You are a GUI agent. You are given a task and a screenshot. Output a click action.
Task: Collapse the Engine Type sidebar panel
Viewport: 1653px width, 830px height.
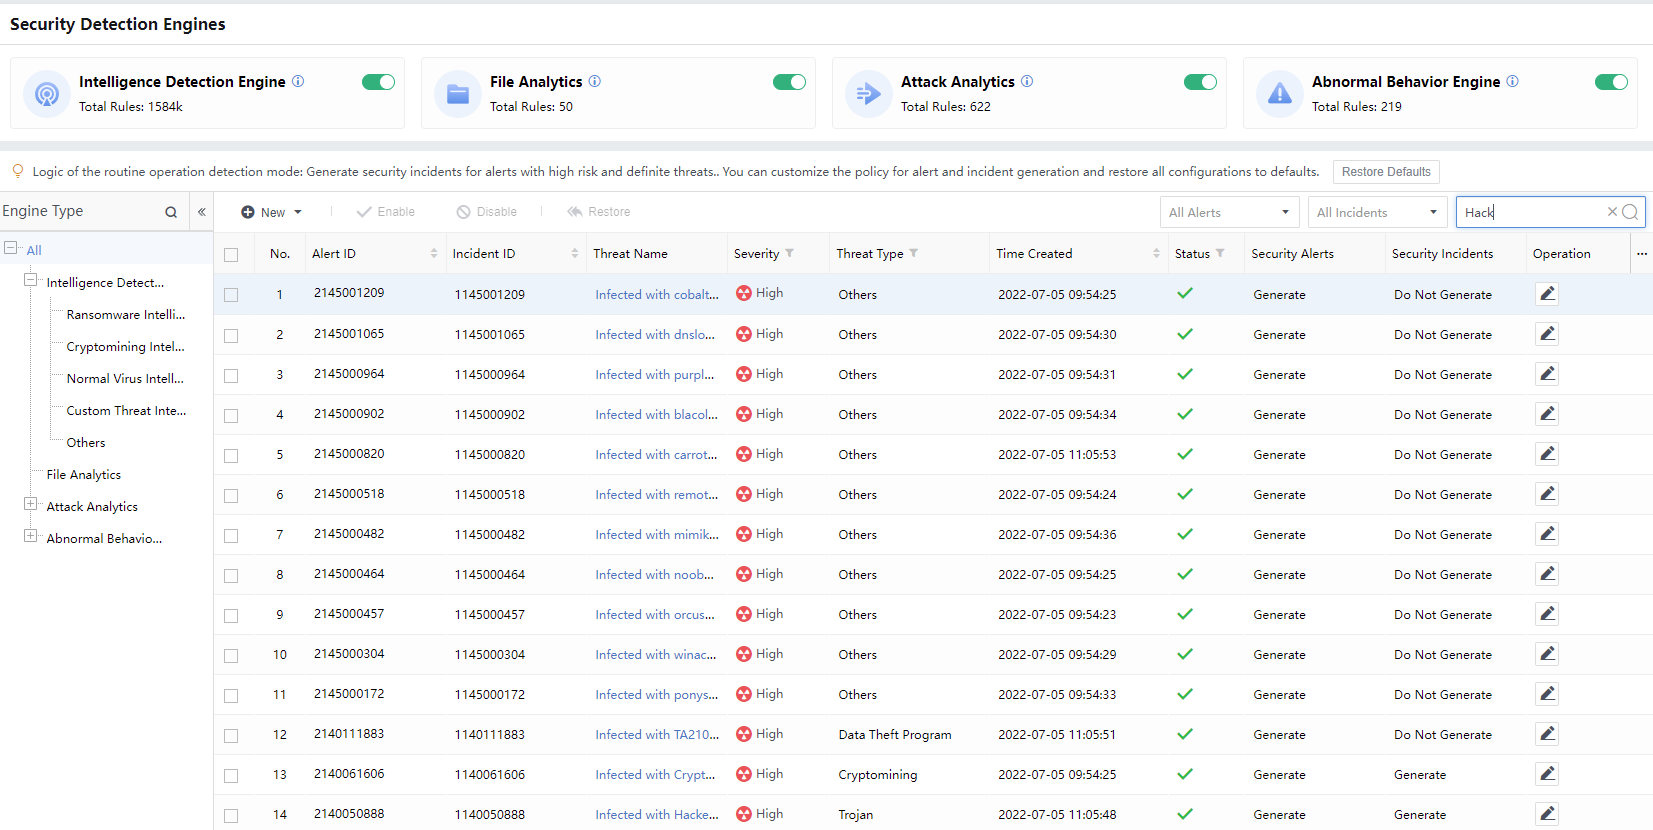[202, 212]
